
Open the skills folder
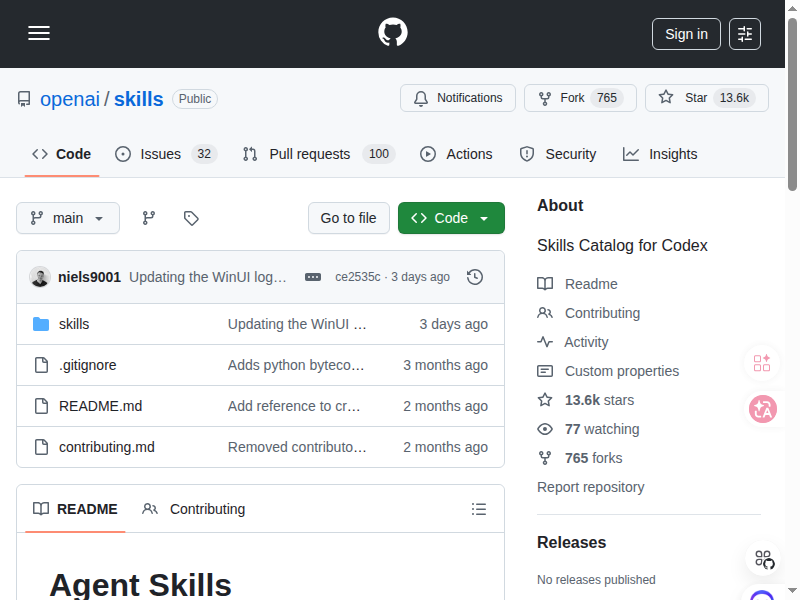[74, 324]
